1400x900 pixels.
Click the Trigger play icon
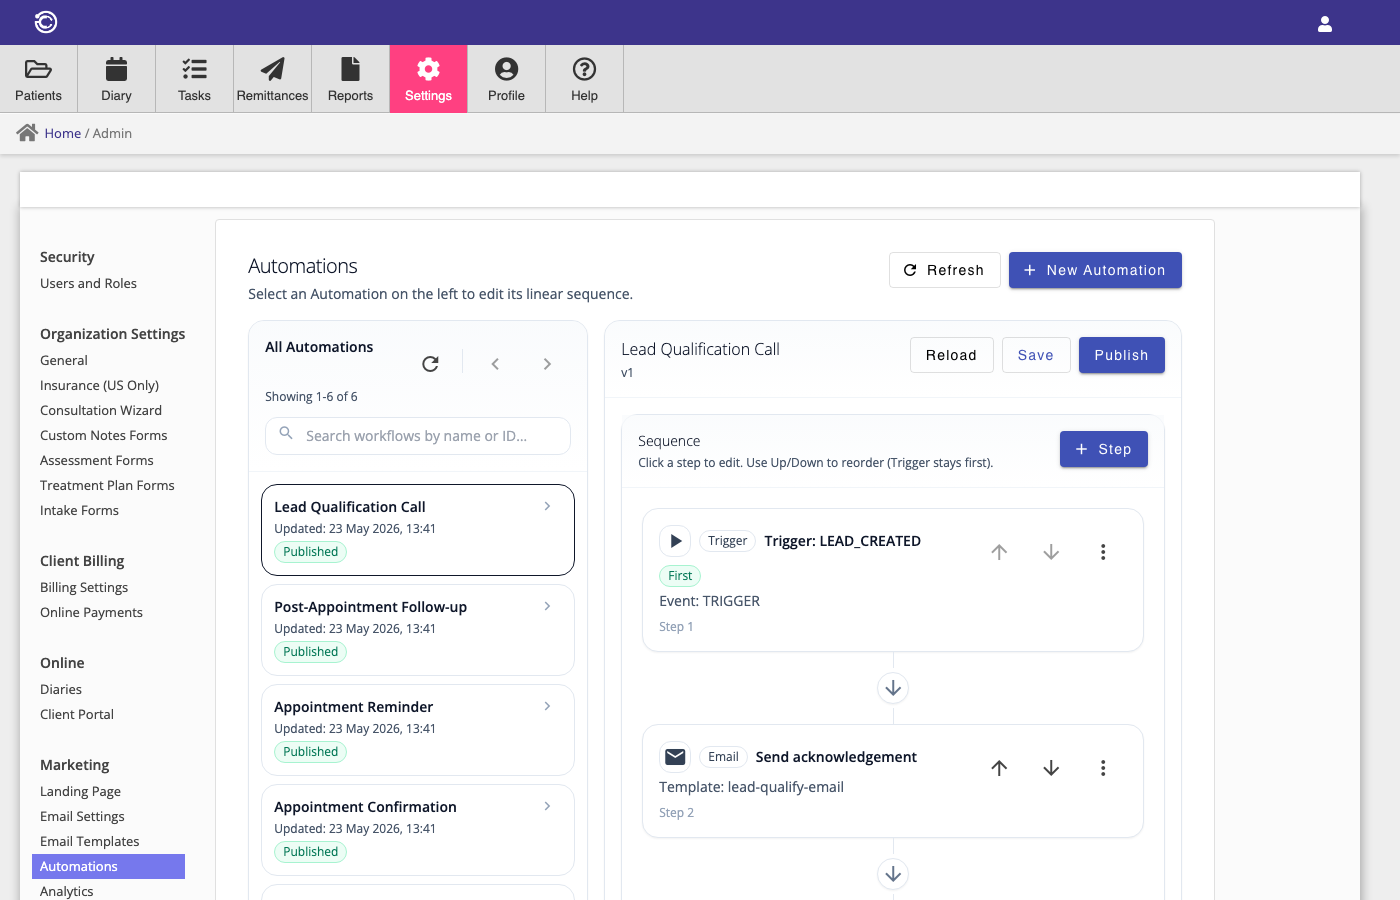coord(675,541)
